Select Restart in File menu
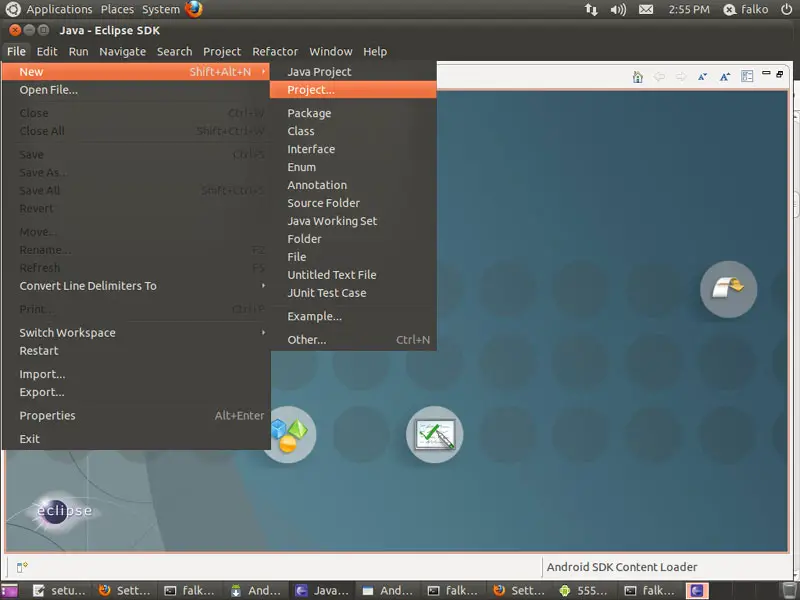Viewport: 800px width, 600px height. pos(136,351)
